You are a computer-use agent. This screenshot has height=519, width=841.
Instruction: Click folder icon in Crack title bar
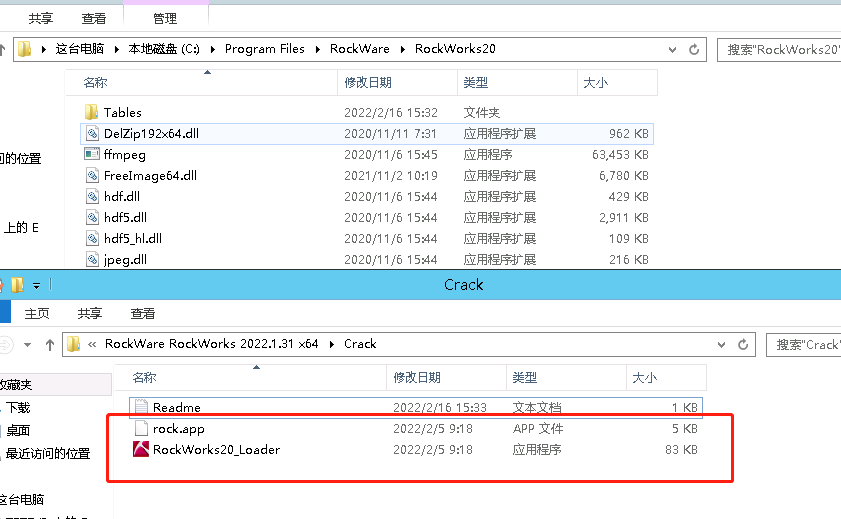point(17,285)
